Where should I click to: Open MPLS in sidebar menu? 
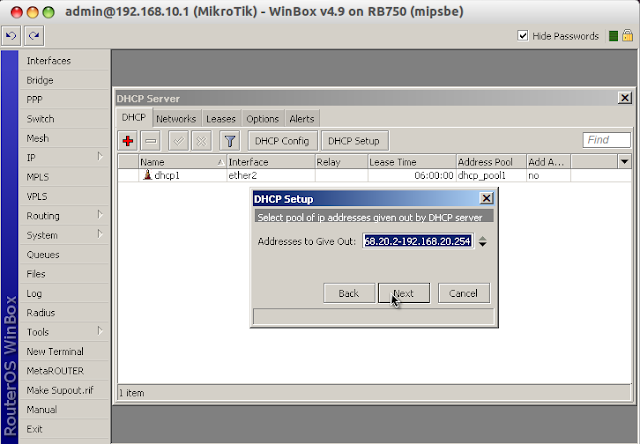pyautogui.click(x=64, y=177)
